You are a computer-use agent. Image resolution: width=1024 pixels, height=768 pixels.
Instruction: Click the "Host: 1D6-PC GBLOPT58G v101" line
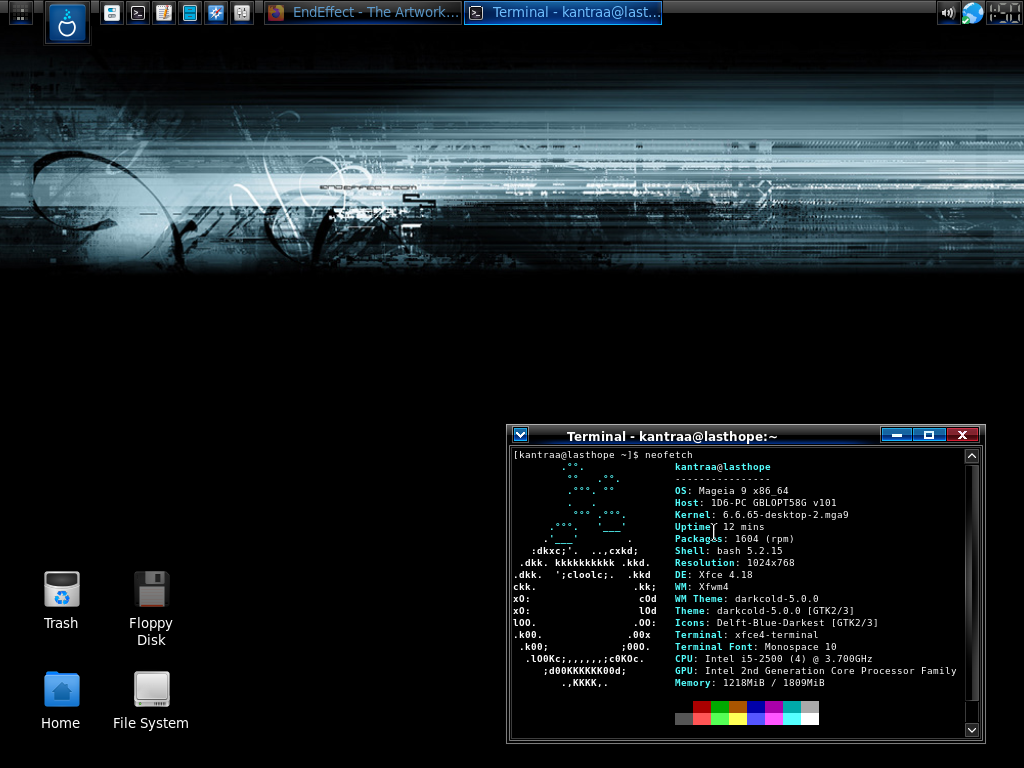[756, 503]
